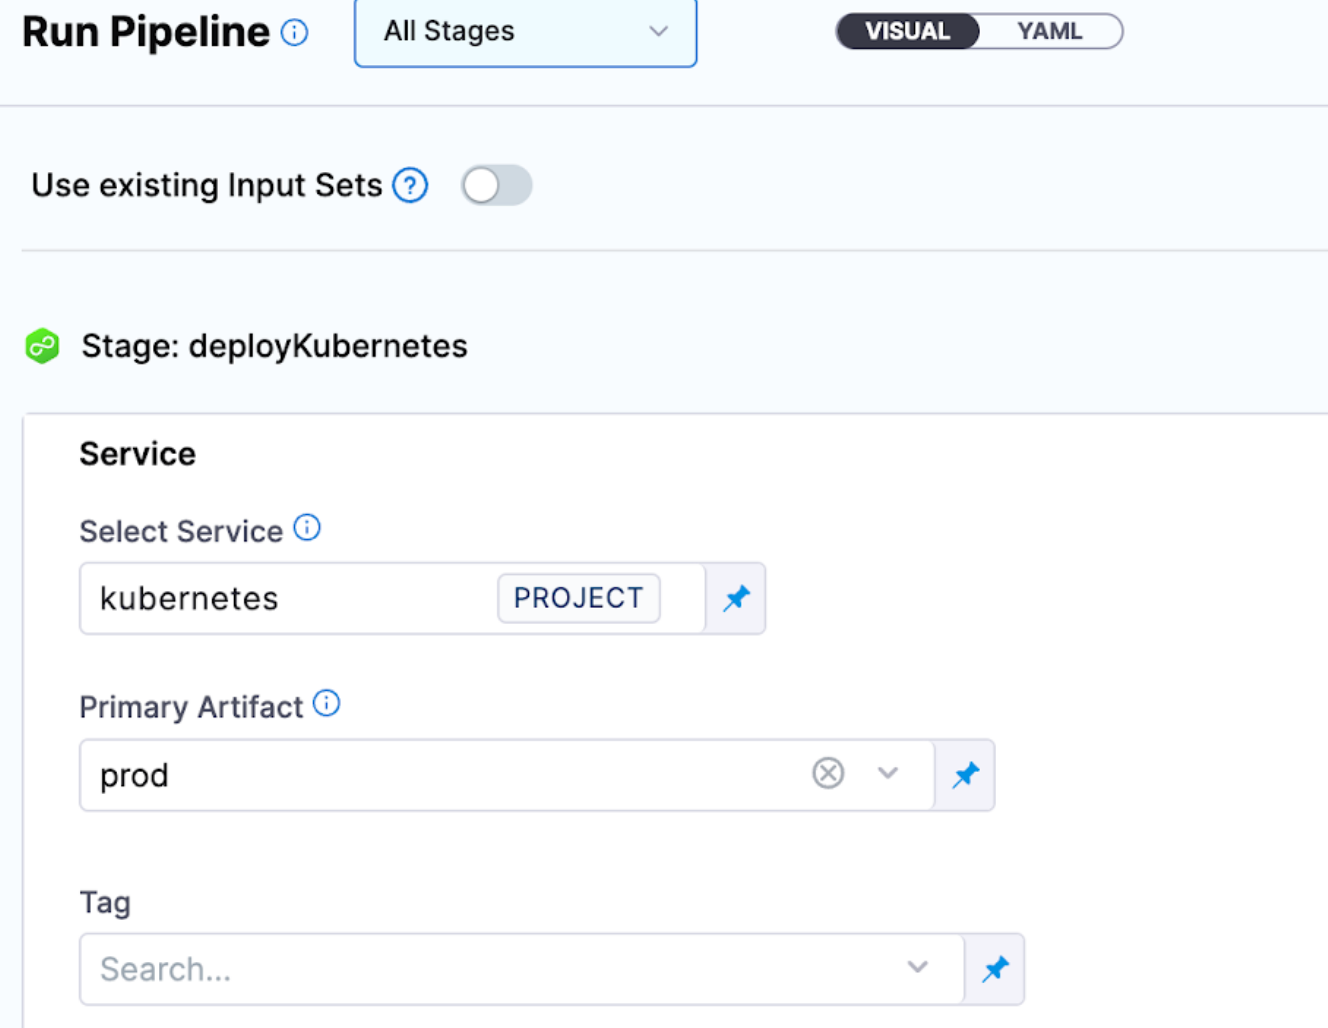Click the pin icon beside the kubernetes service field
Viewport: 1328px width, 1028px height.
pos(736,598)
